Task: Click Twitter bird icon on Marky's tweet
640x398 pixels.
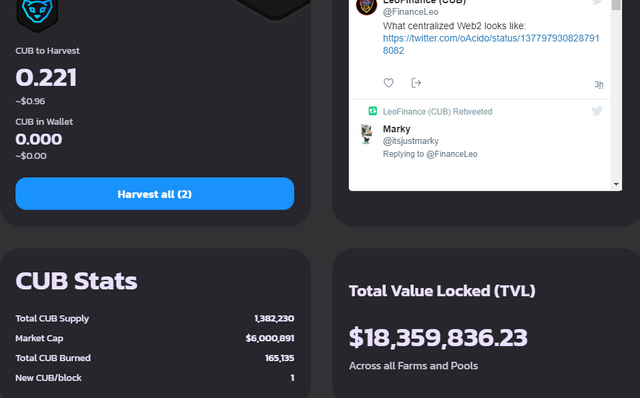Action: coord(597,111)
